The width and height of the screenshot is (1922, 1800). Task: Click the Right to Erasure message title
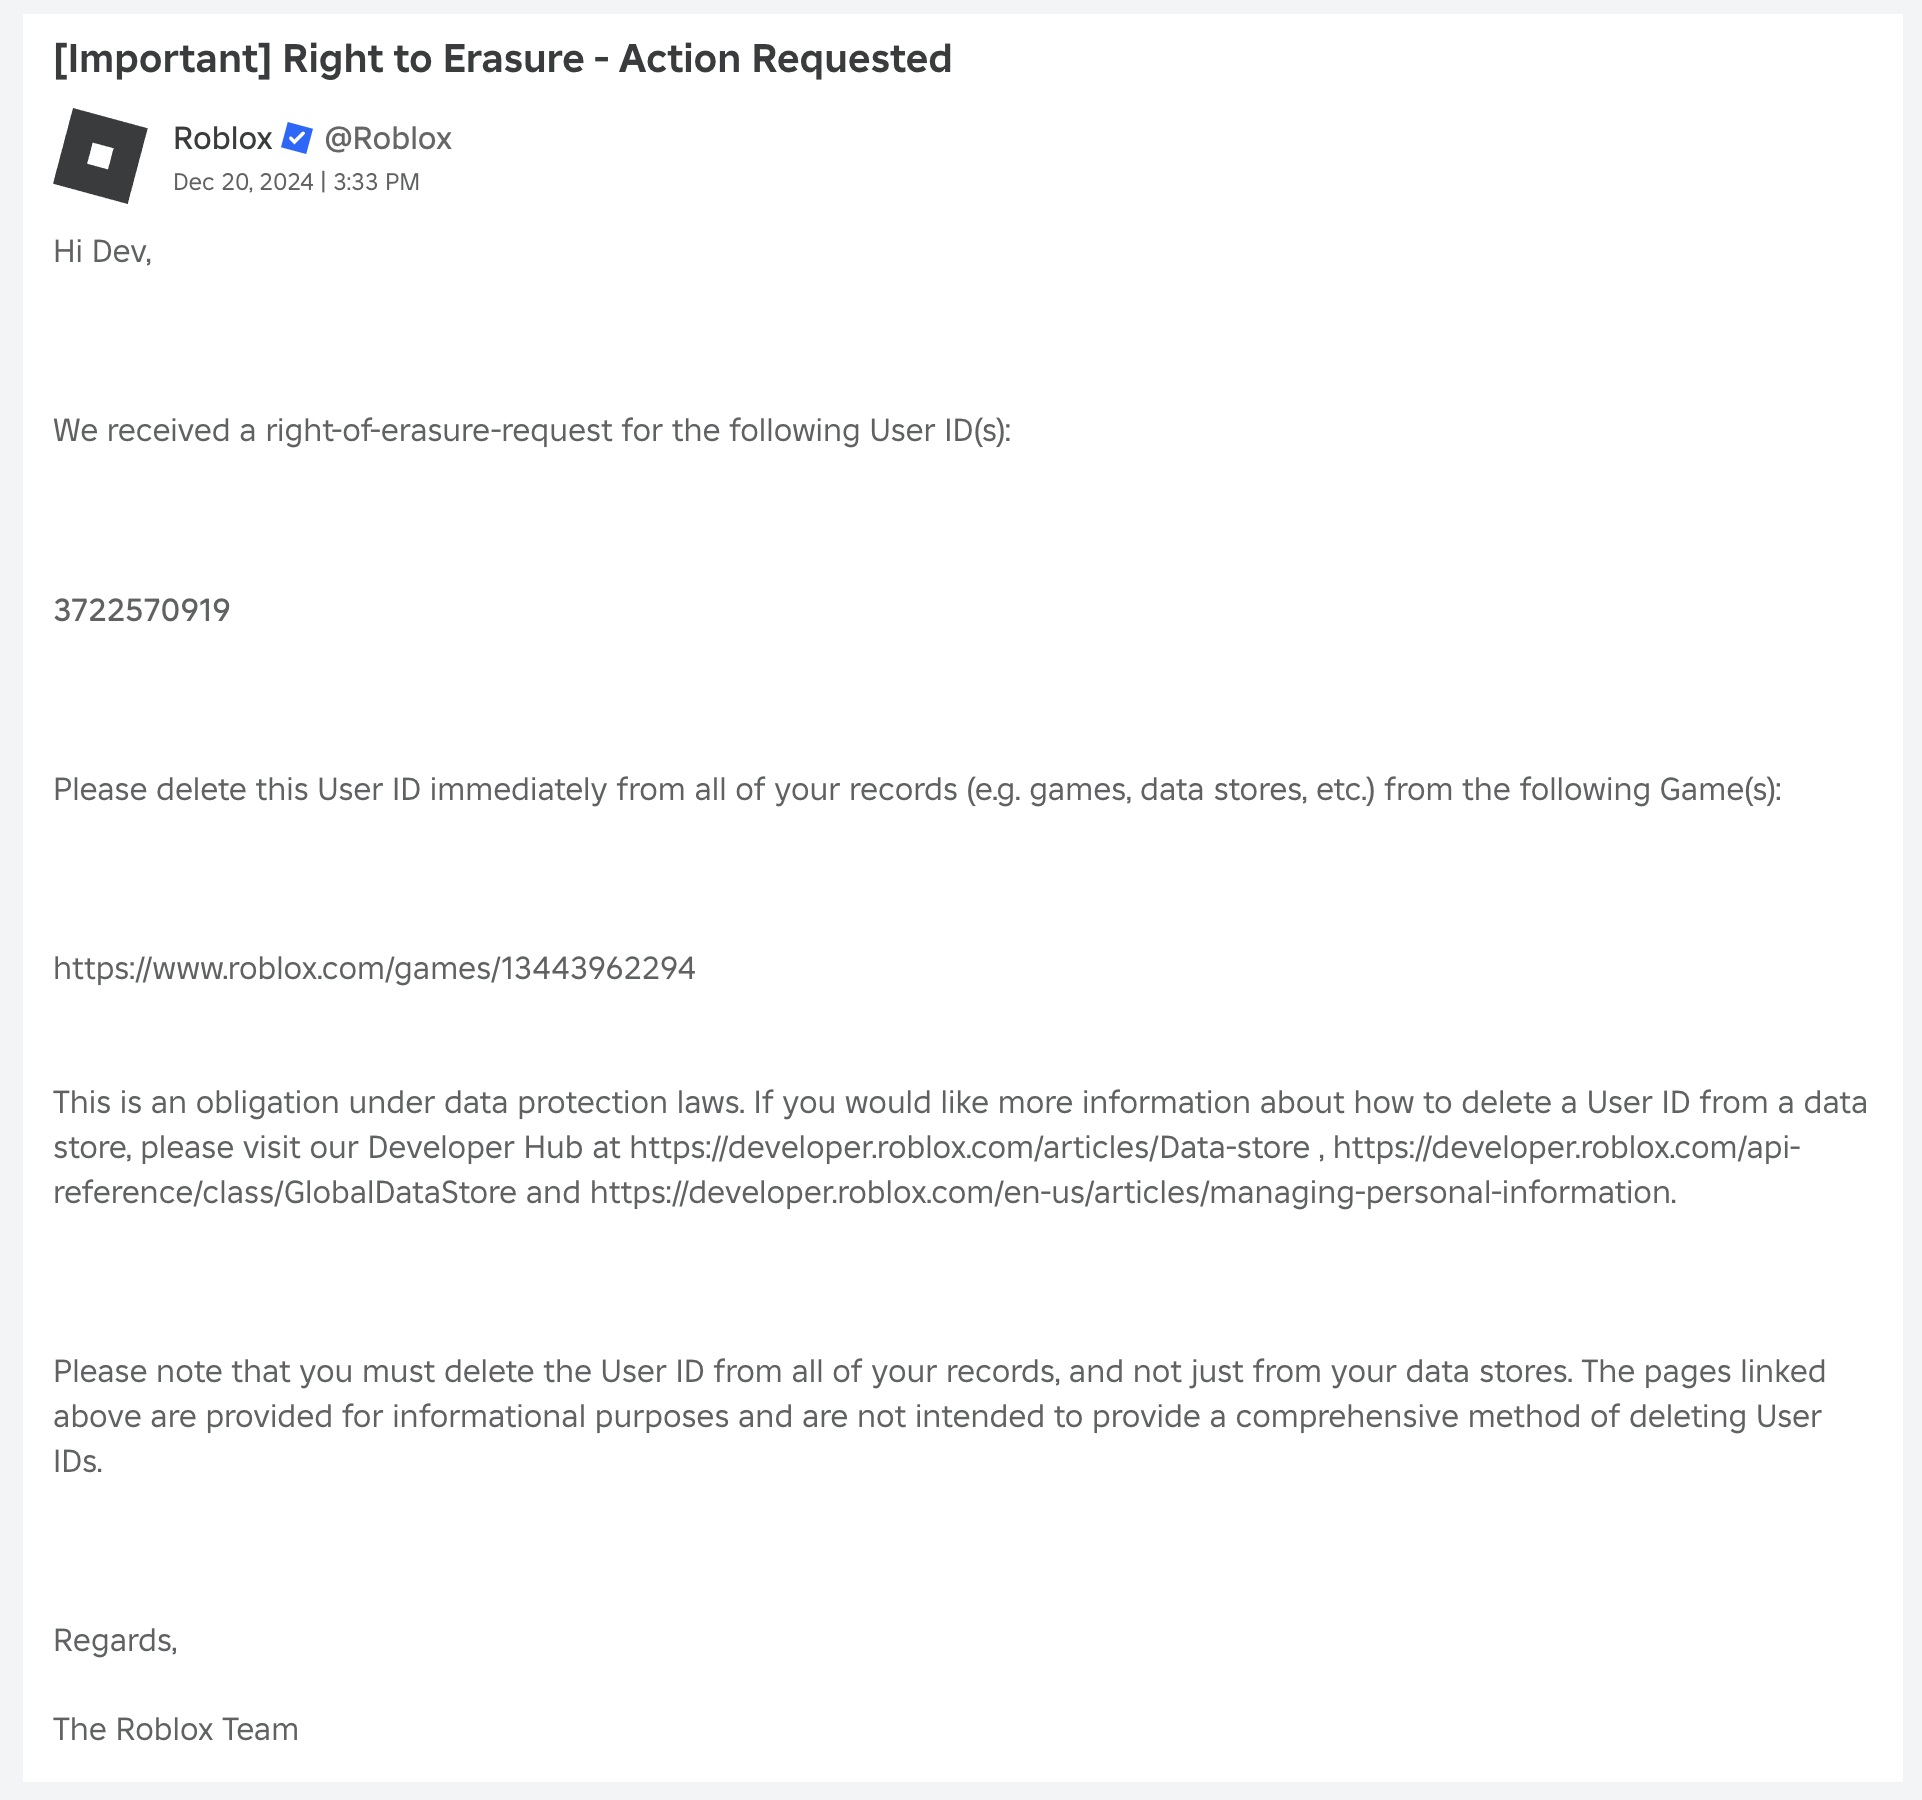(x=502, y=59)
